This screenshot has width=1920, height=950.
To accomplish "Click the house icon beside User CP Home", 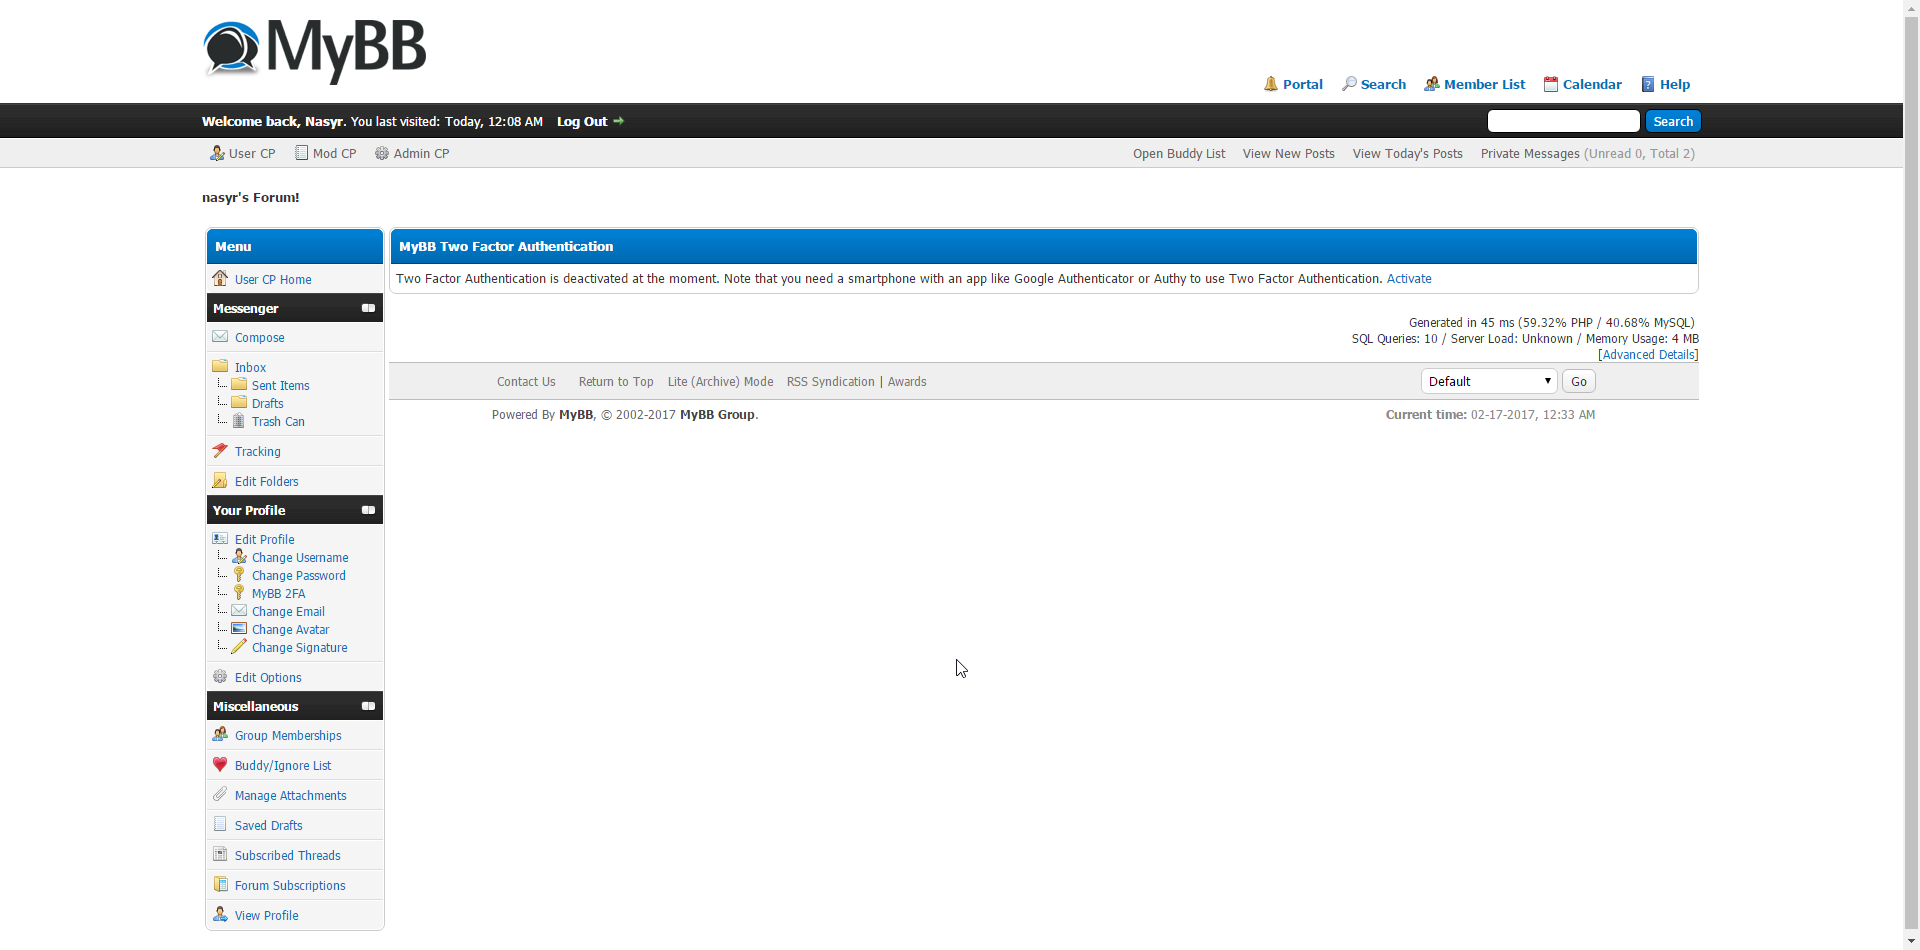I will tap(220, 278).
